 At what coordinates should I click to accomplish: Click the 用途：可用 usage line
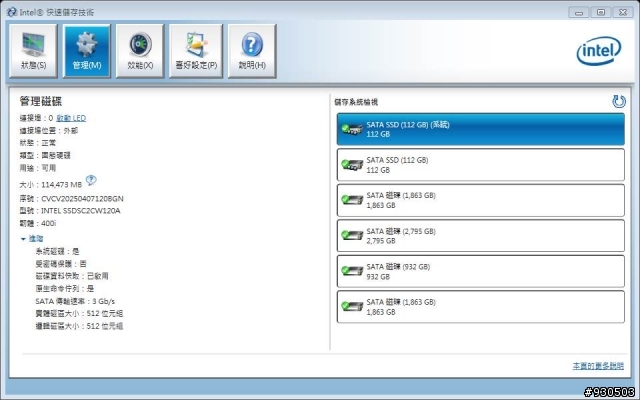pos(38,168)
